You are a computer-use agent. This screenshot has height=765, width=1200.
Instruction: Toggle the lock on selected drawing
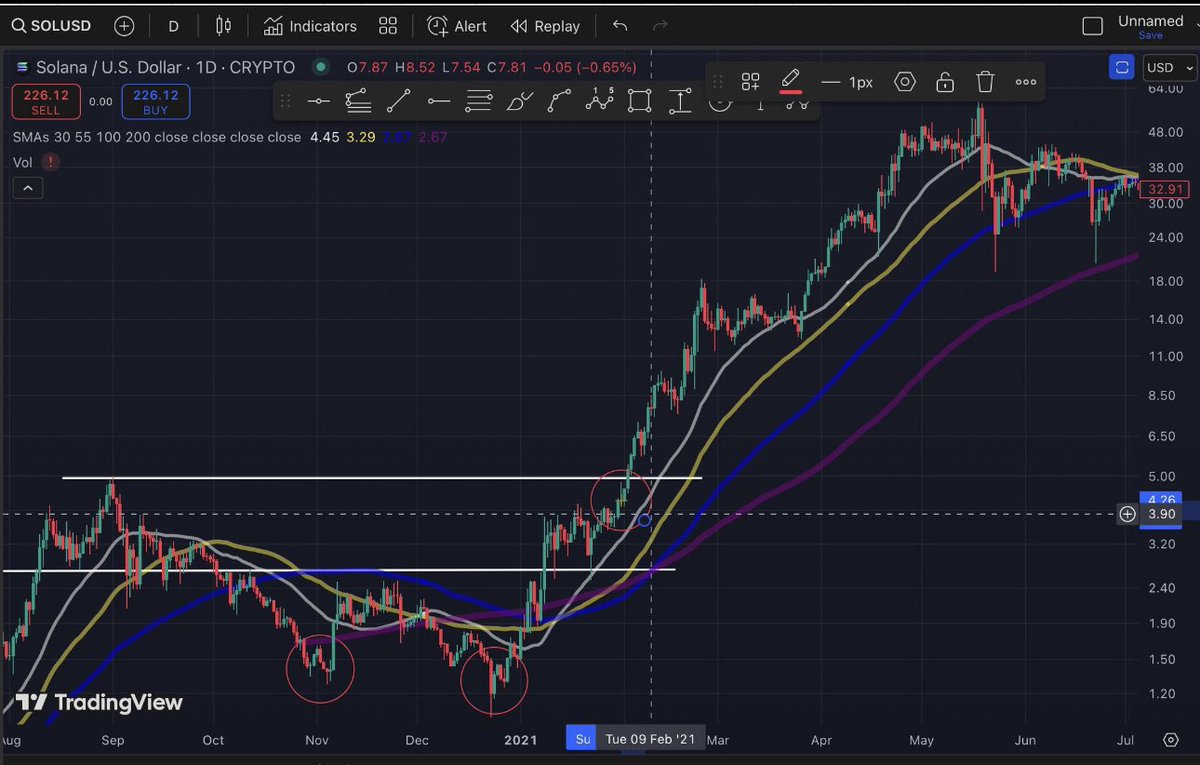945,82
